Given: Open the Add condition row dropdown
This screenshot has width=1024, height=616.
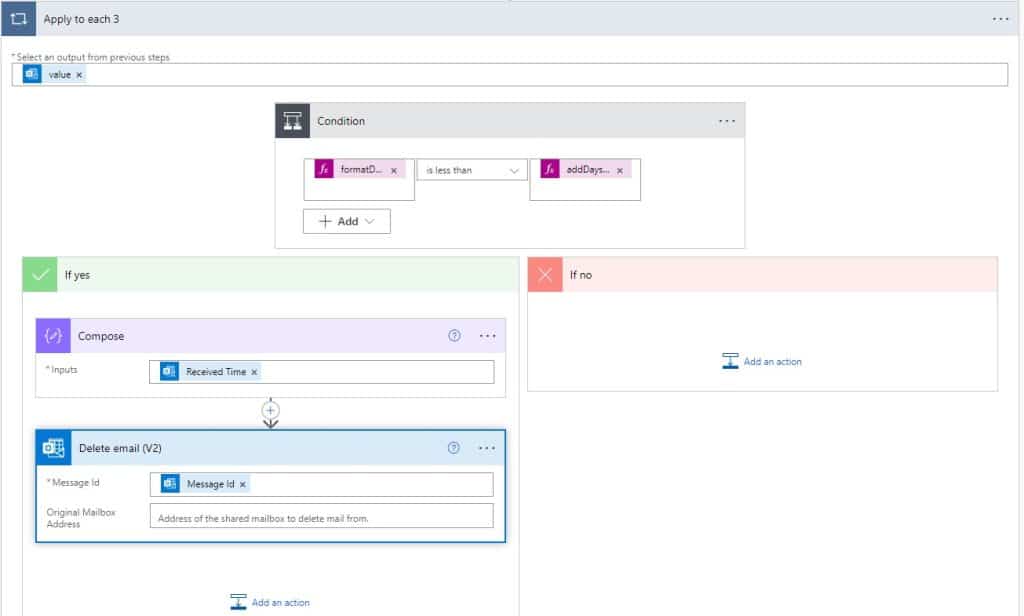Looking at the screenshot, I should pyautogui.click(x=347, y=221).
